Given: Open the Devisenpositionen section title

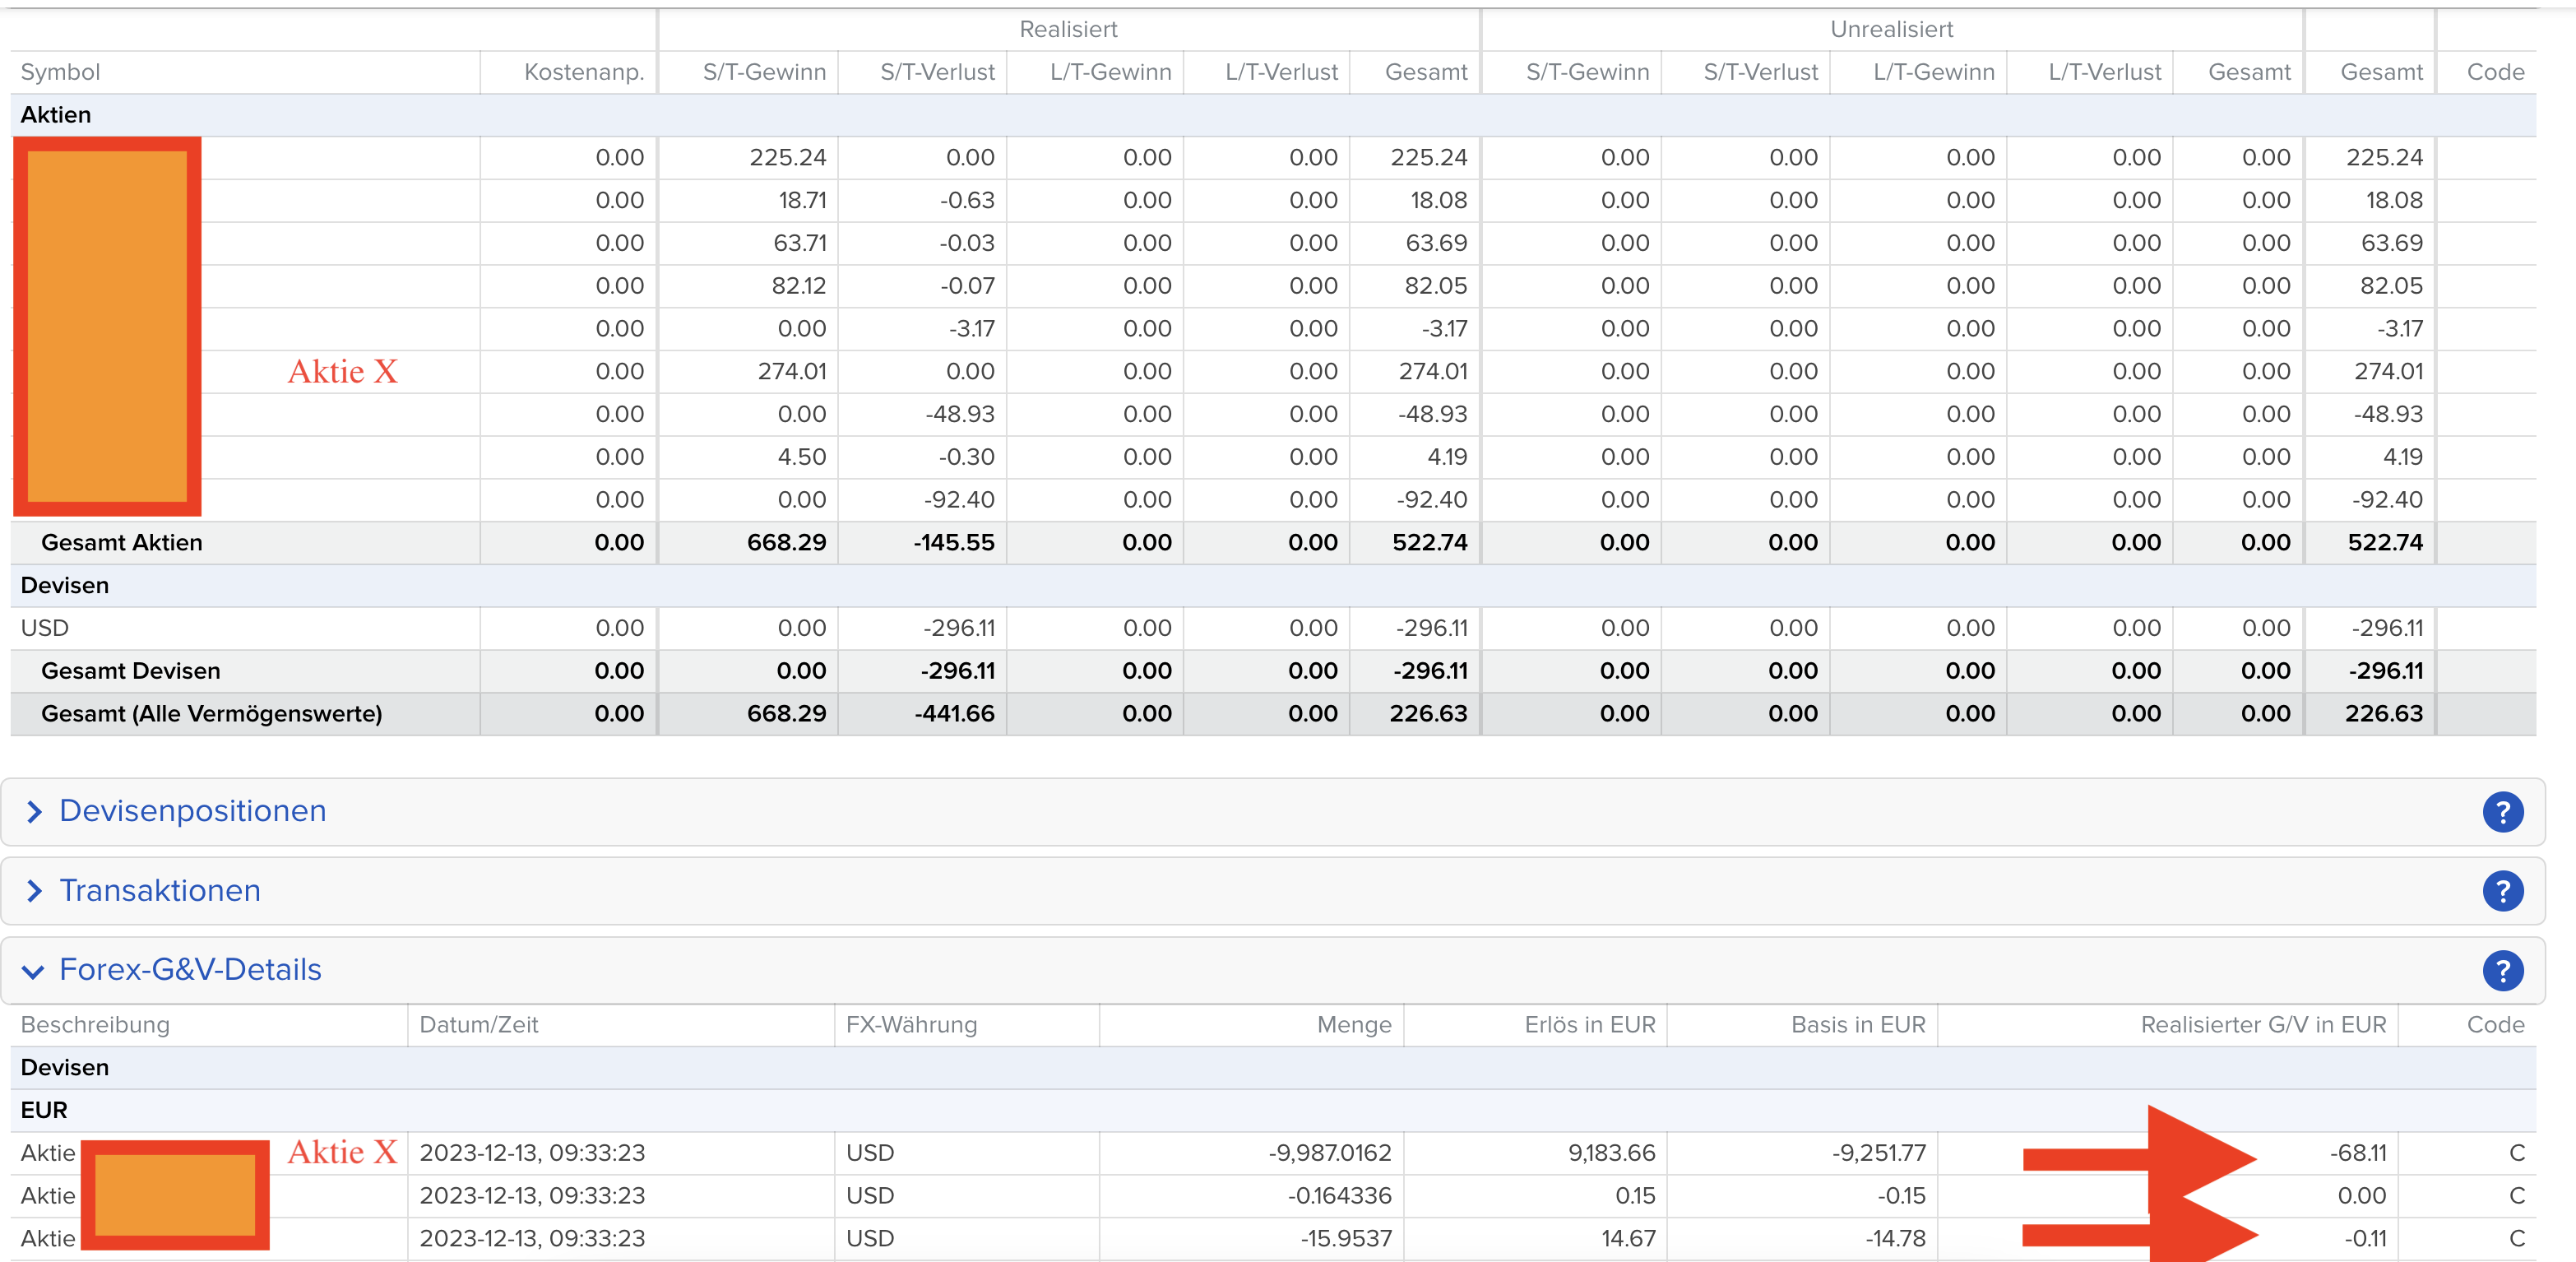Looking at the screenshot, I should 192,810.
